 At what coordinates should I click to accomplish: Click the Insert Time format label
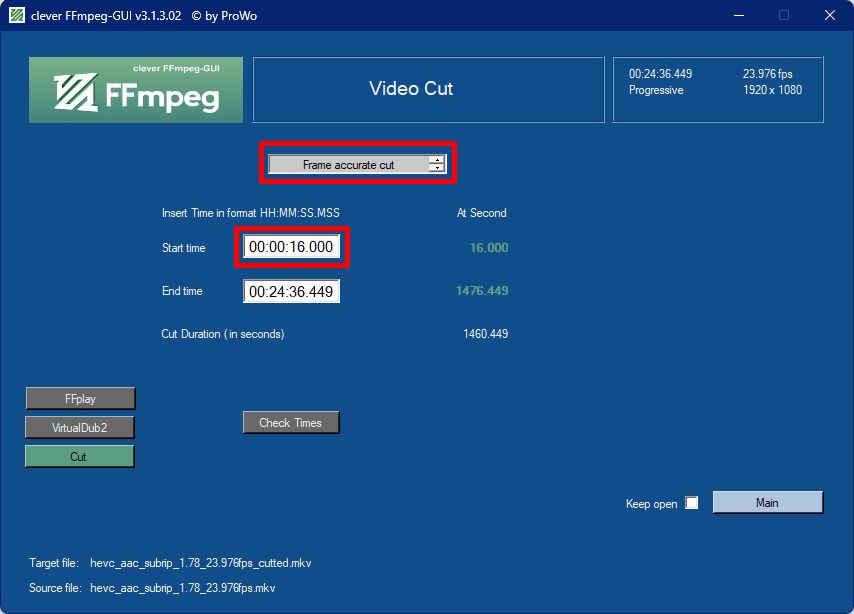[251, 213]
